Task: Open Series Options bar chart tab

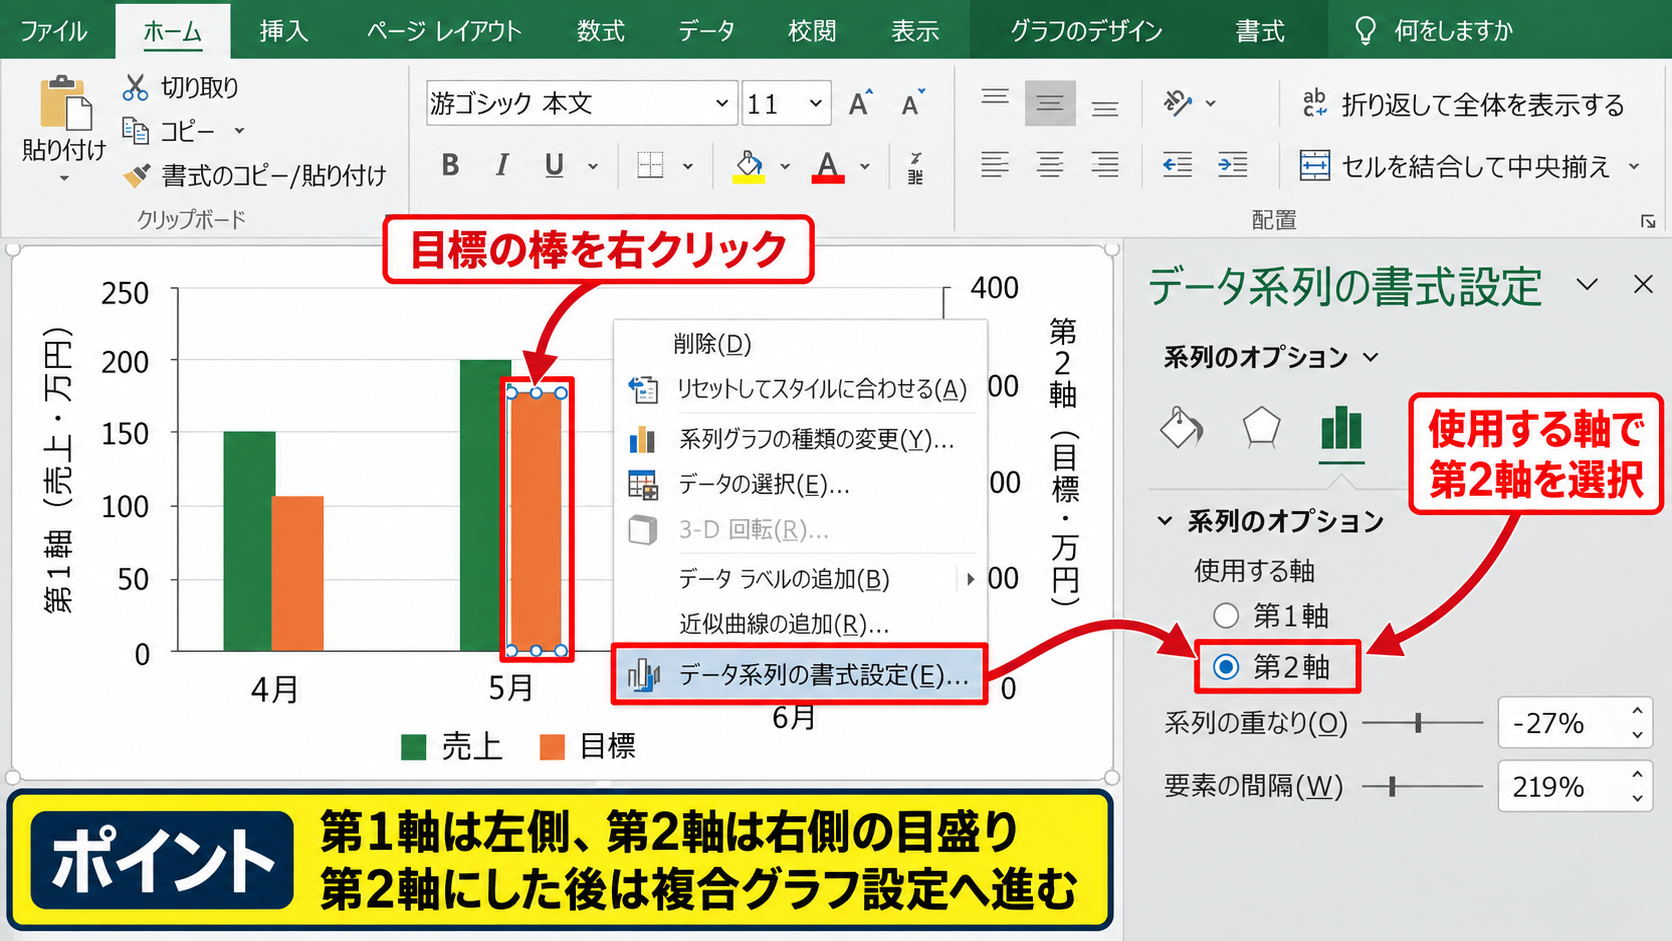Action: pyautogui.click(x=1341, y=428)
